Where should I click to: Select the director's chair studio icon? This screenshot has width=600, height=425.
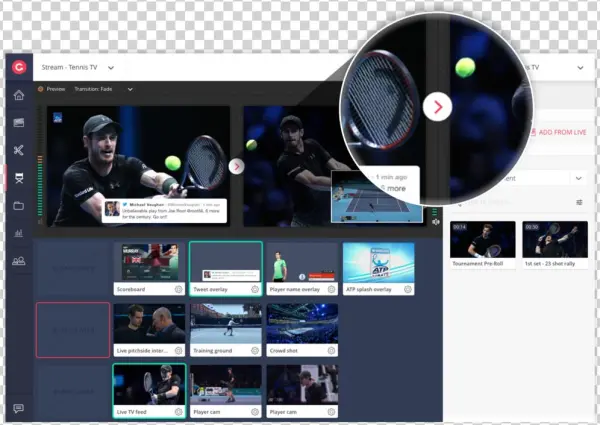pyautogui.click(x=18, y=177)
